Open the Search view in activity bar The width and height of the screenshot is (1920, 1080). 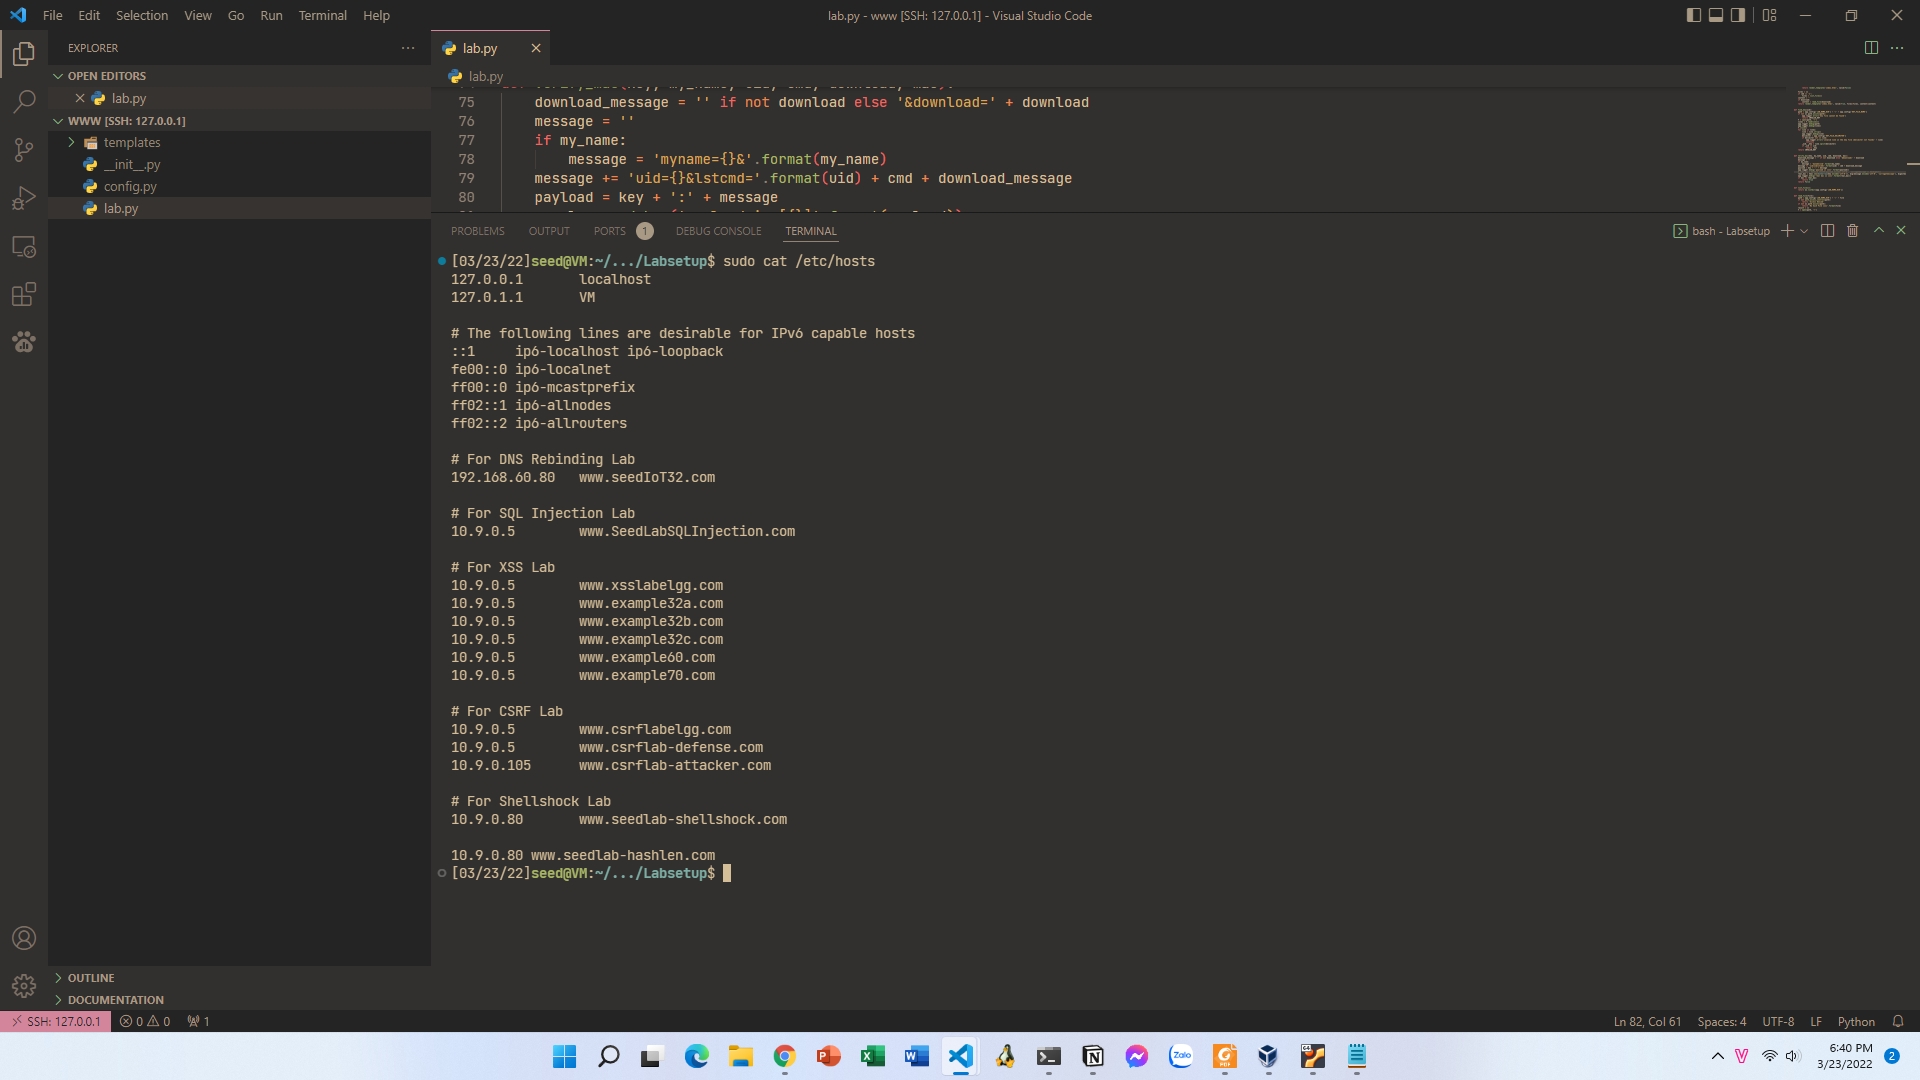(x=24, y=101)
